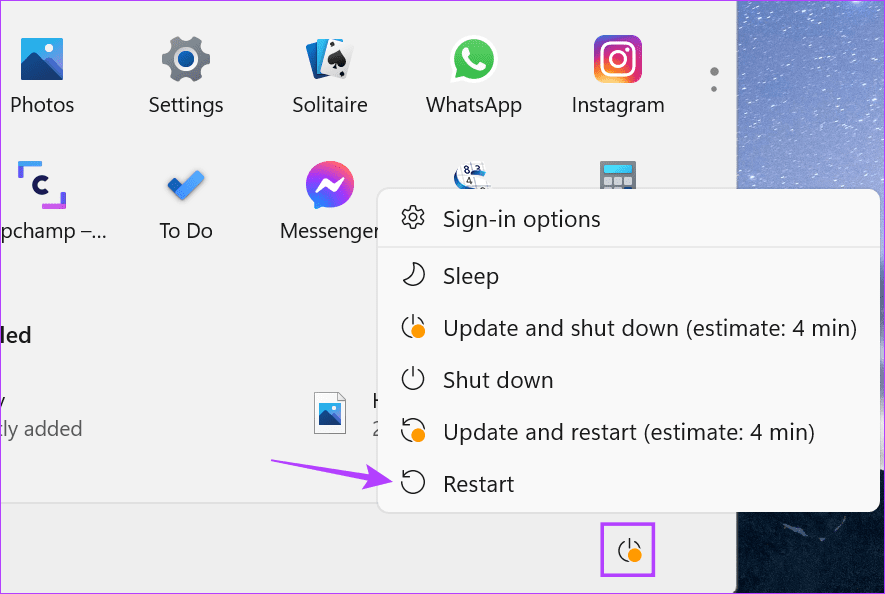Open the recently added image file entry
885x594 pixels.
click(x=330, y=413)
